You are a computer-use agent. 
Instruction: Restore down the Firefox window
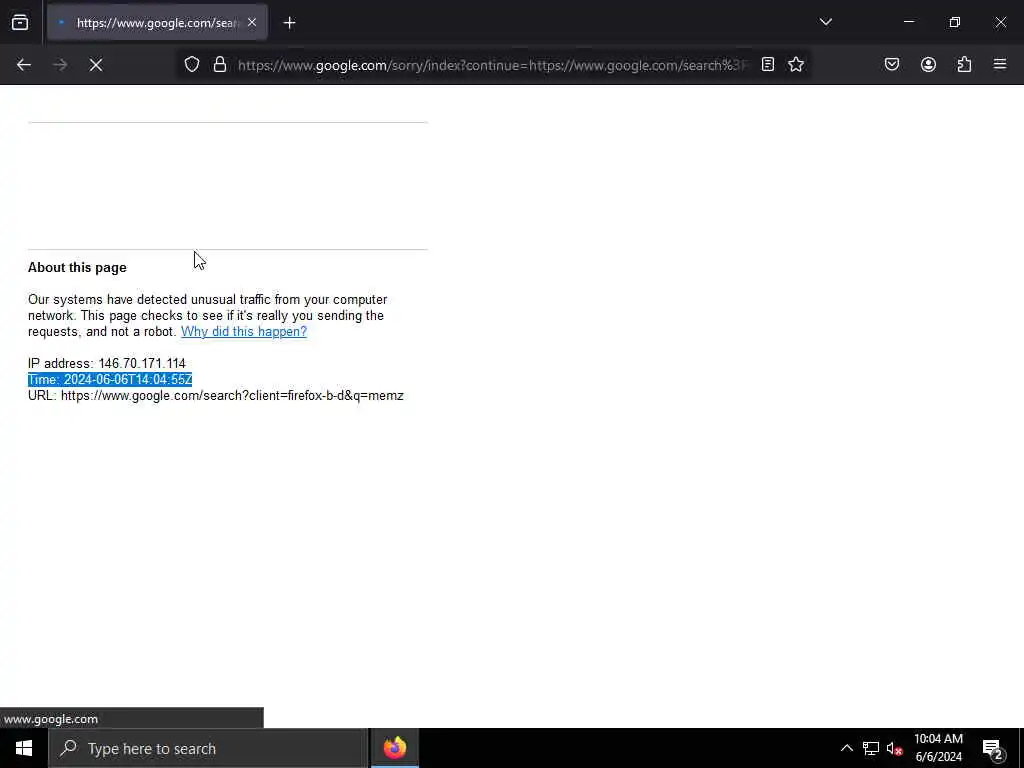(954, 22)
